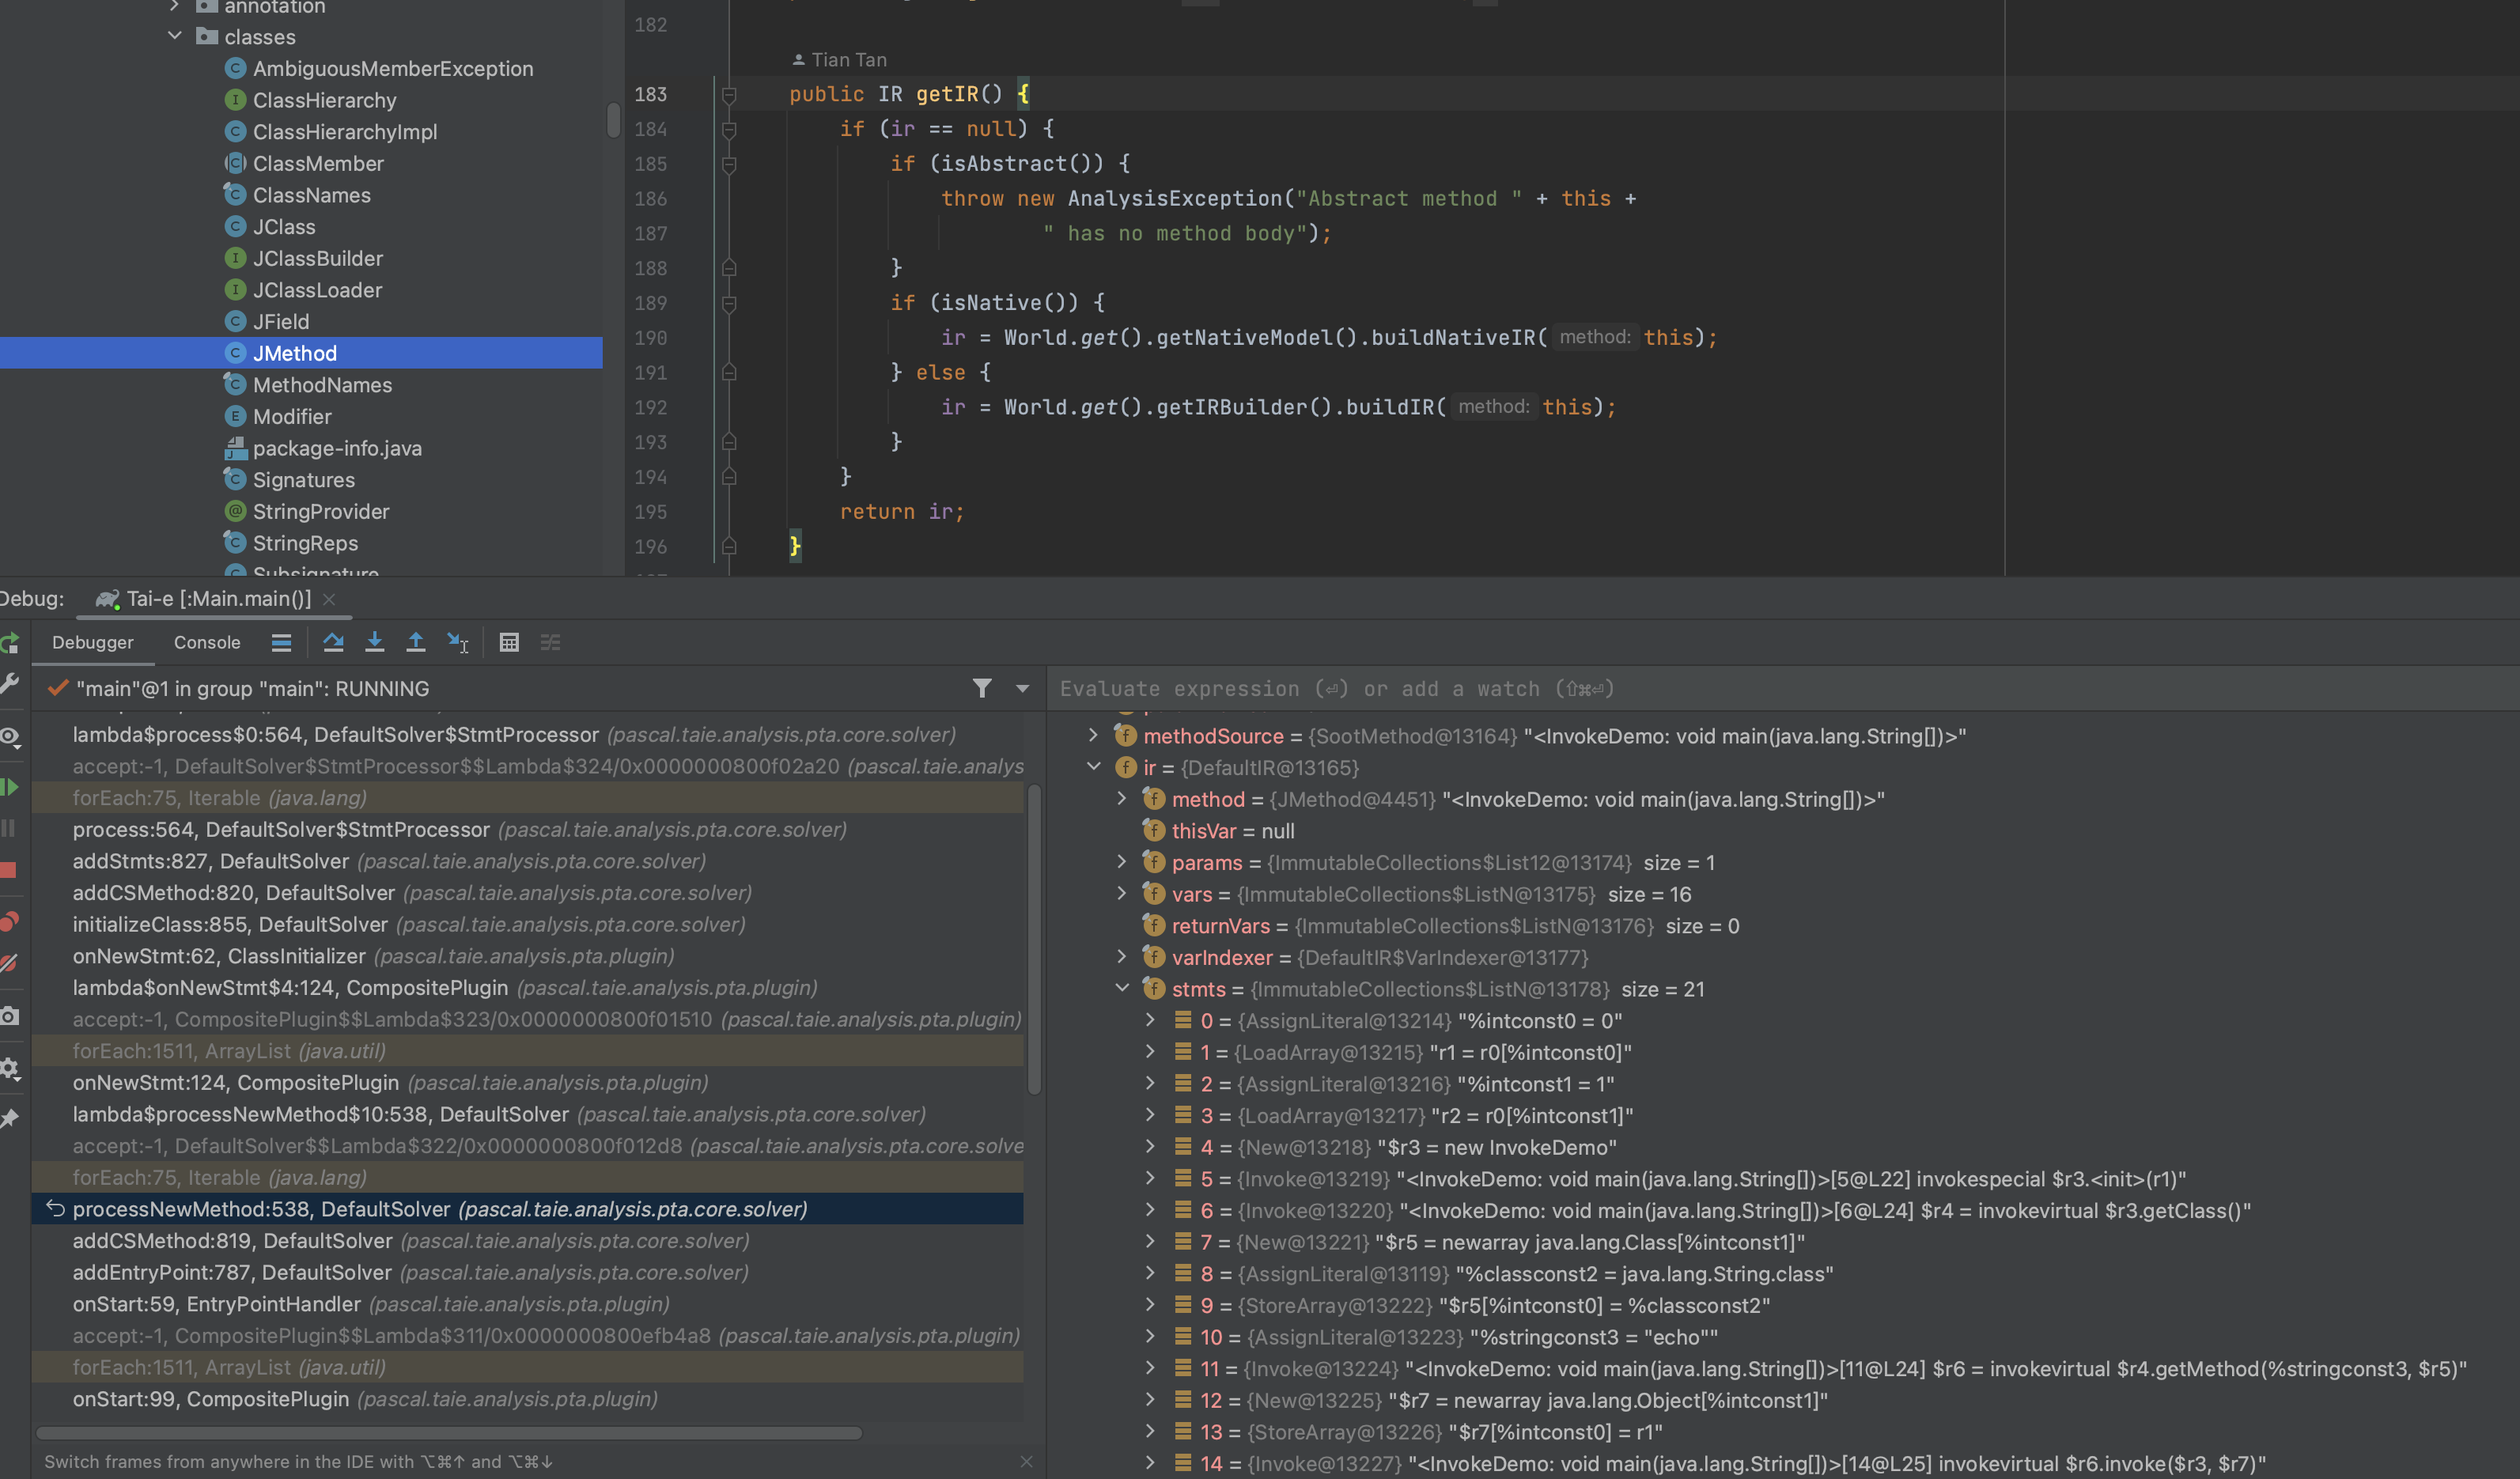Dismiss the Switch frames hint

click(1025, 1462)
